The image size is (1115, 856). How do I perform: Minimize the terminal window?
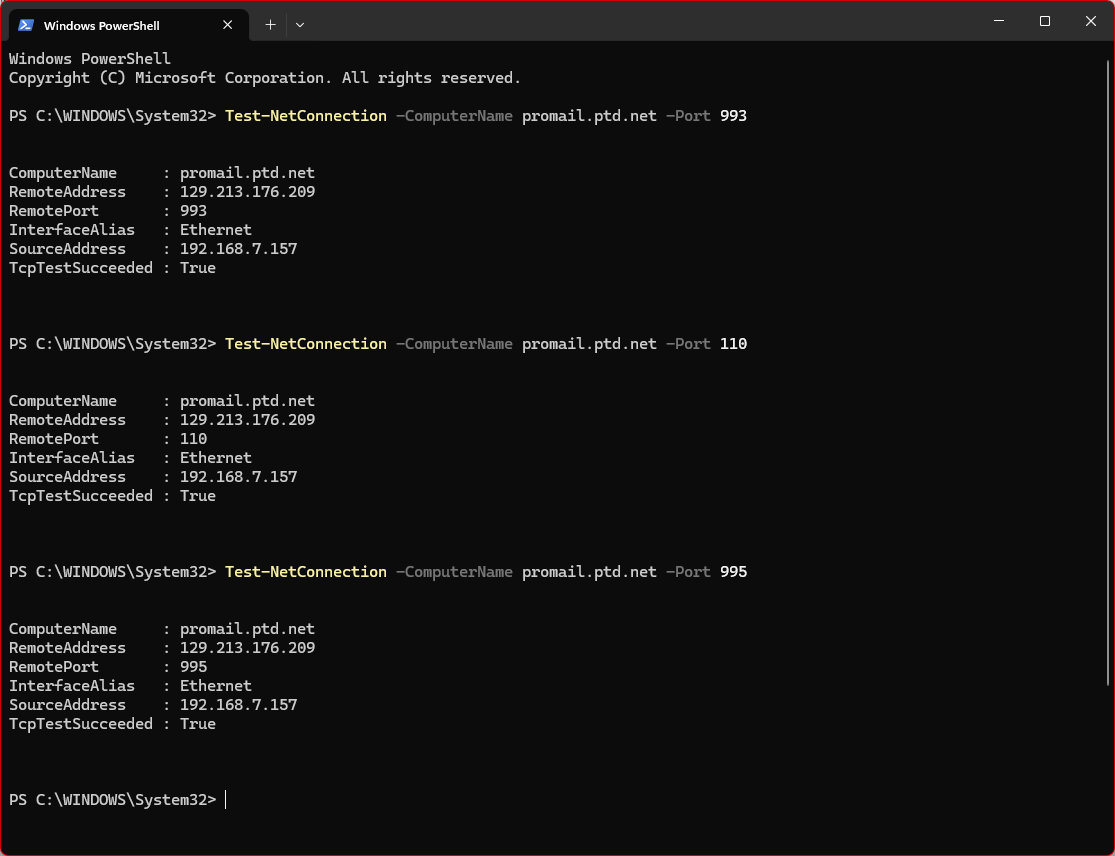click(999, 21)
